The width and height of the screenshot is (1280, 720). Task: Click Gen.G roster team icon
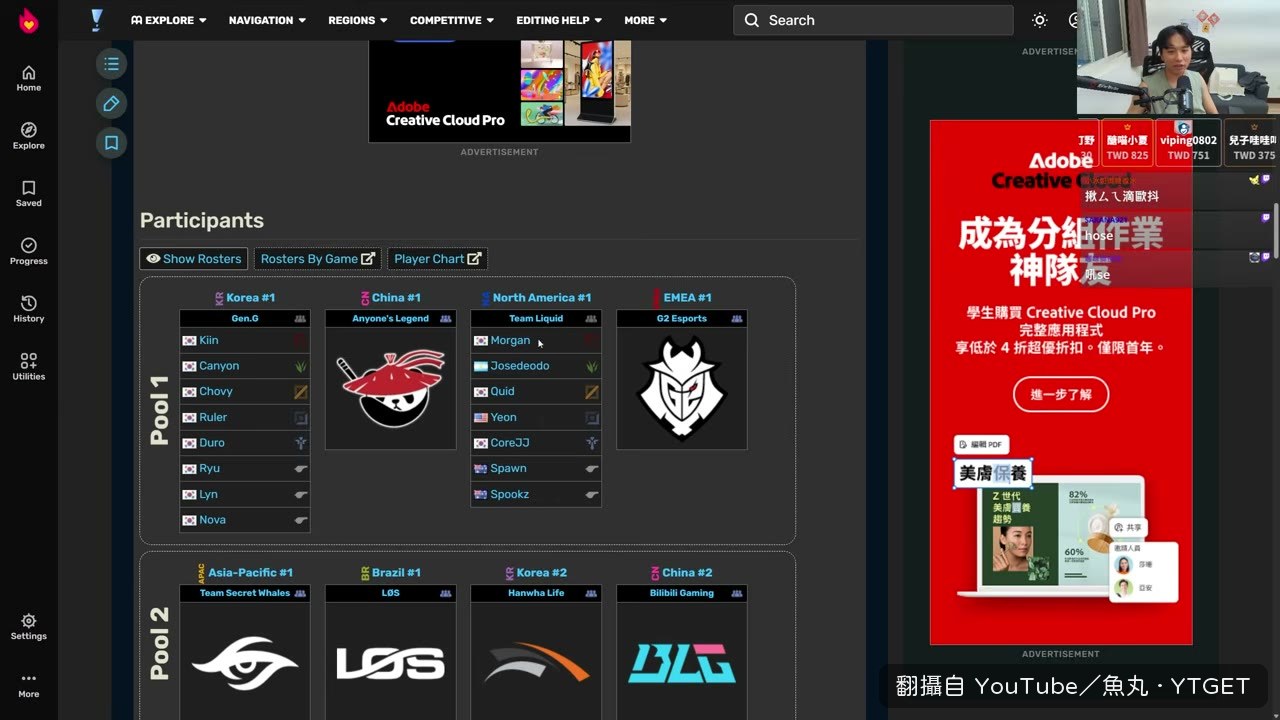click(x=300, y=319)
